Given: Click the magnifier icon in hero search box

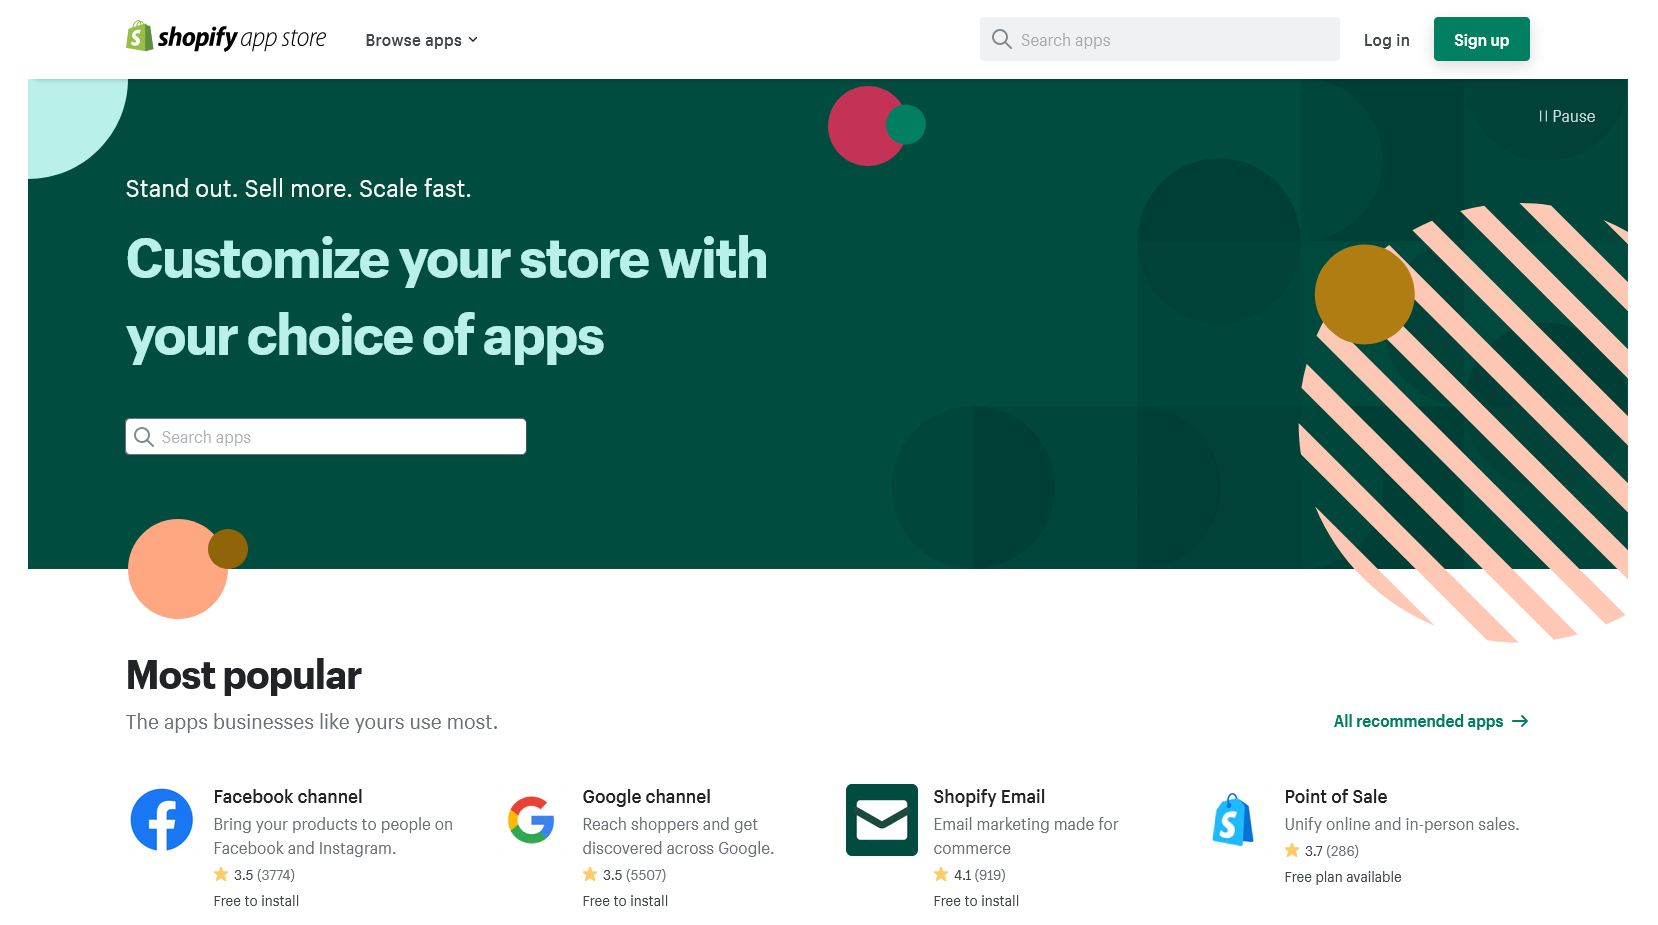Looking at the screenshot, I should point(144,437).
